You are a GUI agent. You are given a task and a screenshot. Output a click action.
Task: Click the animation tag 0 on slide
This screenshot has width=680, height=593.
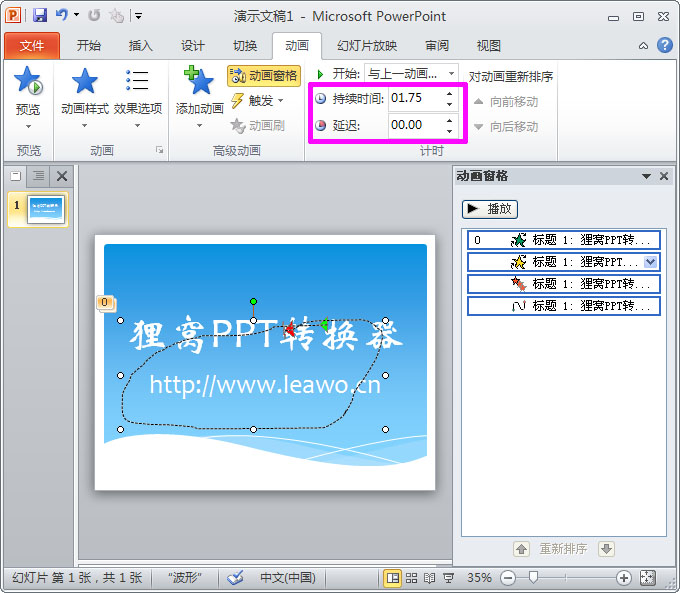coord(105,302)
